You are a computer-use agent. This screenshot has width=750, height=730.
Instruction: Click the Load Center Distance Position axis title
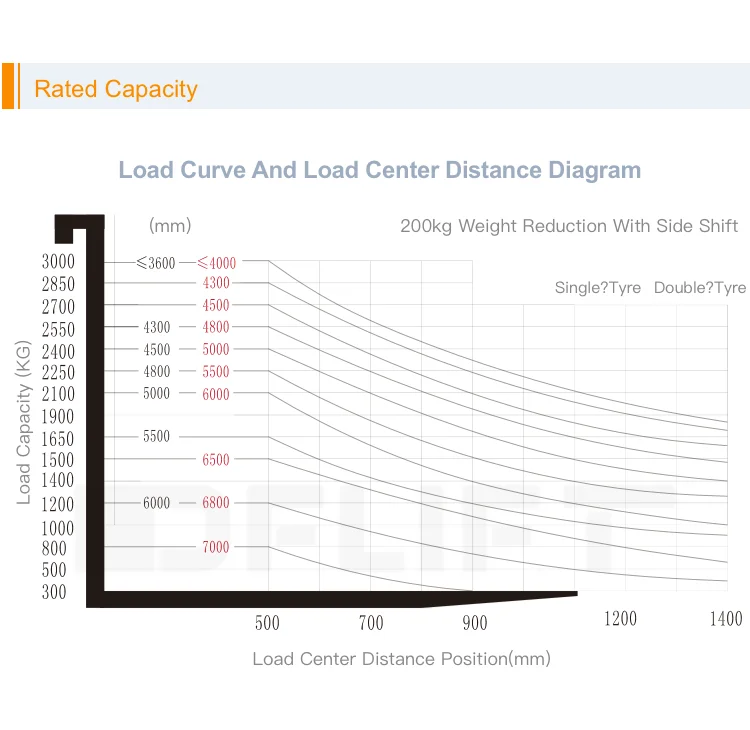coord(401,659)
